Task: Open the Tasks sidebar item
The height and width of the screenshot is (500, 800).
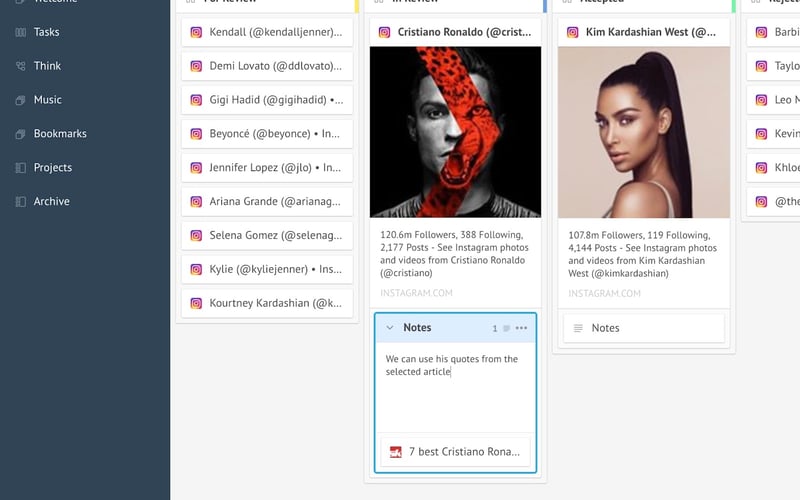Action: coord(46,32)
